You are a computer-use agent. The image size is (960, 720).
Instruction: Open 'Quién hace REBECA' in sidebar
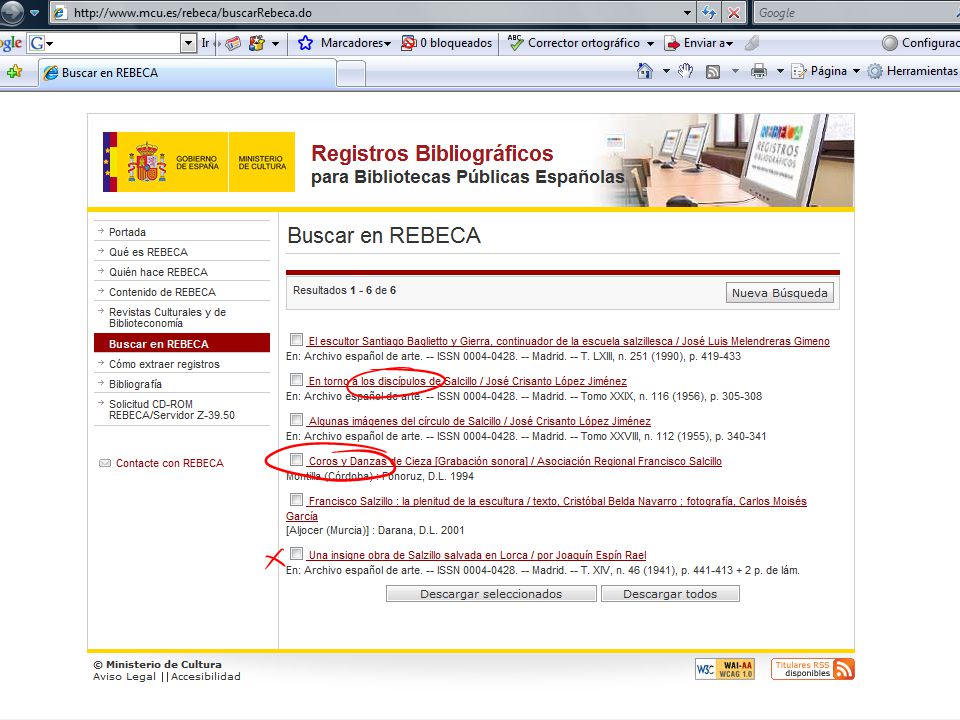tap(158, 272)
